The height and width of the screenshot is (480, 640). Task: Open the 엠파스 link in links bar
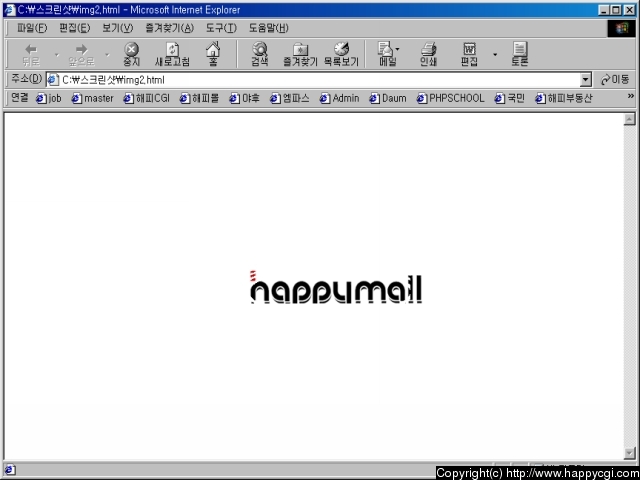coord(289,98)
